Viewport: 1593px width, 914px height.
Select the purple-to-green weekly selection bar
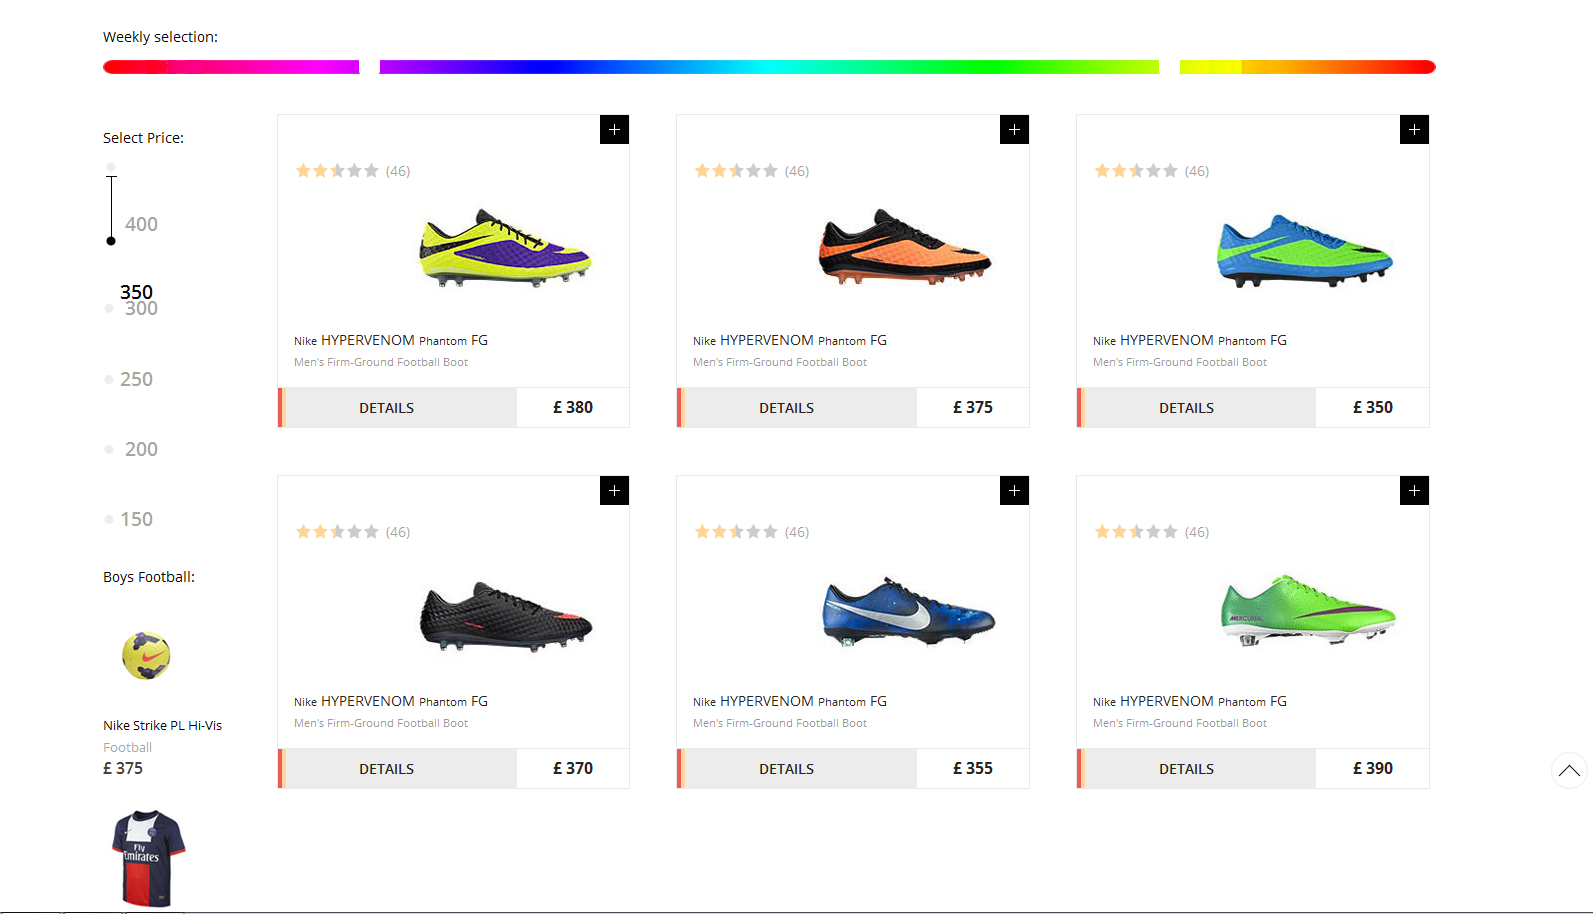coord(769,67)
